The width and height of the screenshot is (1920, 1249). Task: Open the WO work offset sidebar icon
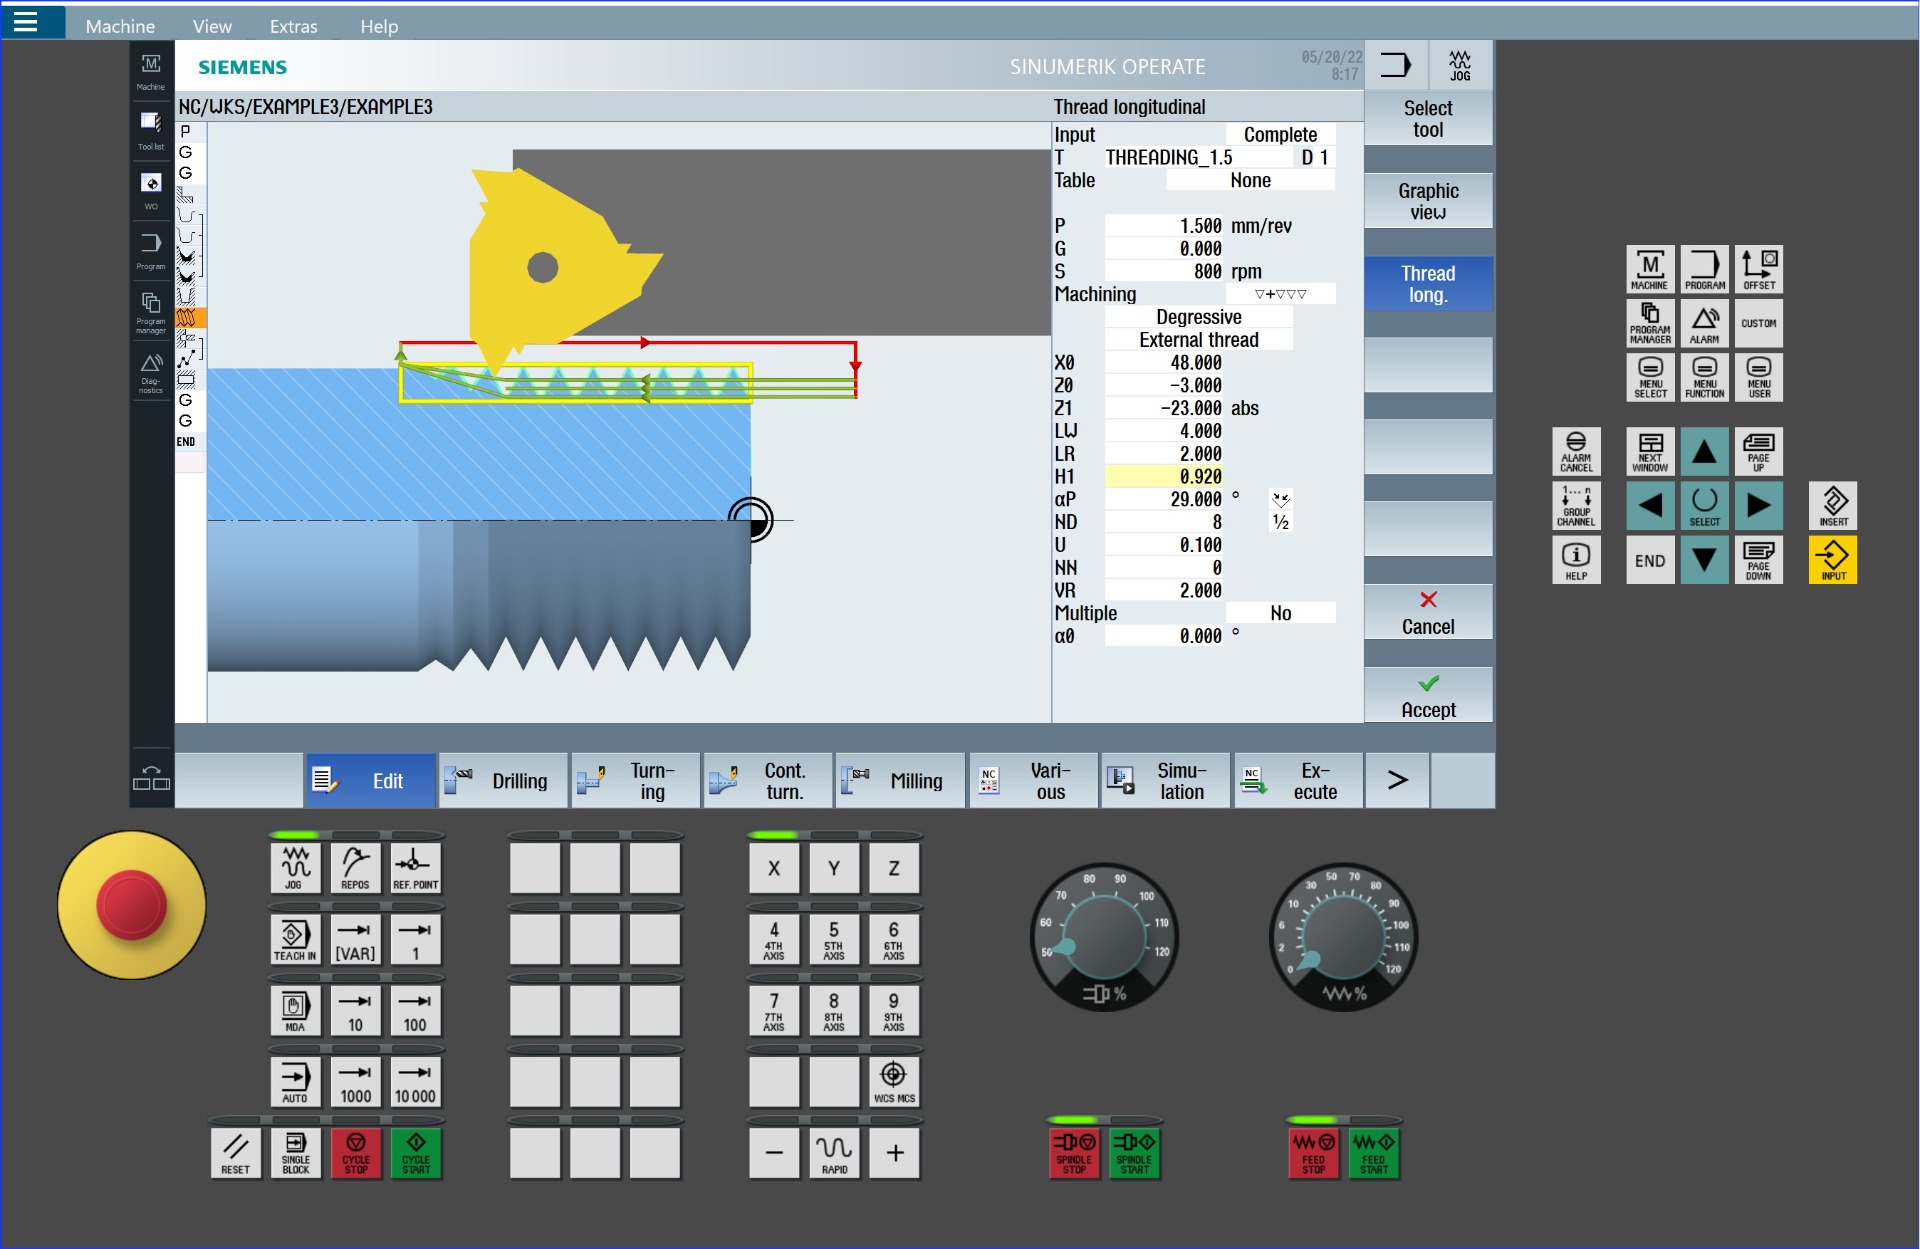coord(151,190)
